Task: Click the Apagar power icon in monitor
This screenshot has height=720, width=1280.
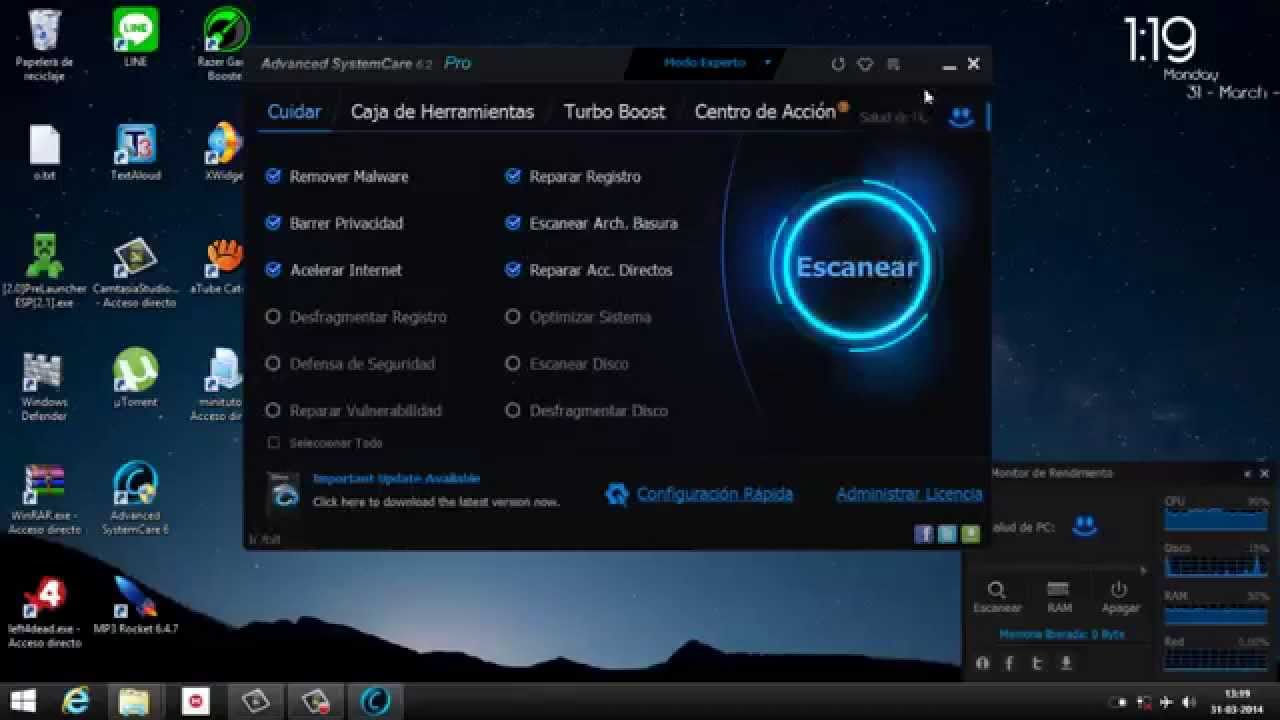Action: click(x=1119, y=589)
